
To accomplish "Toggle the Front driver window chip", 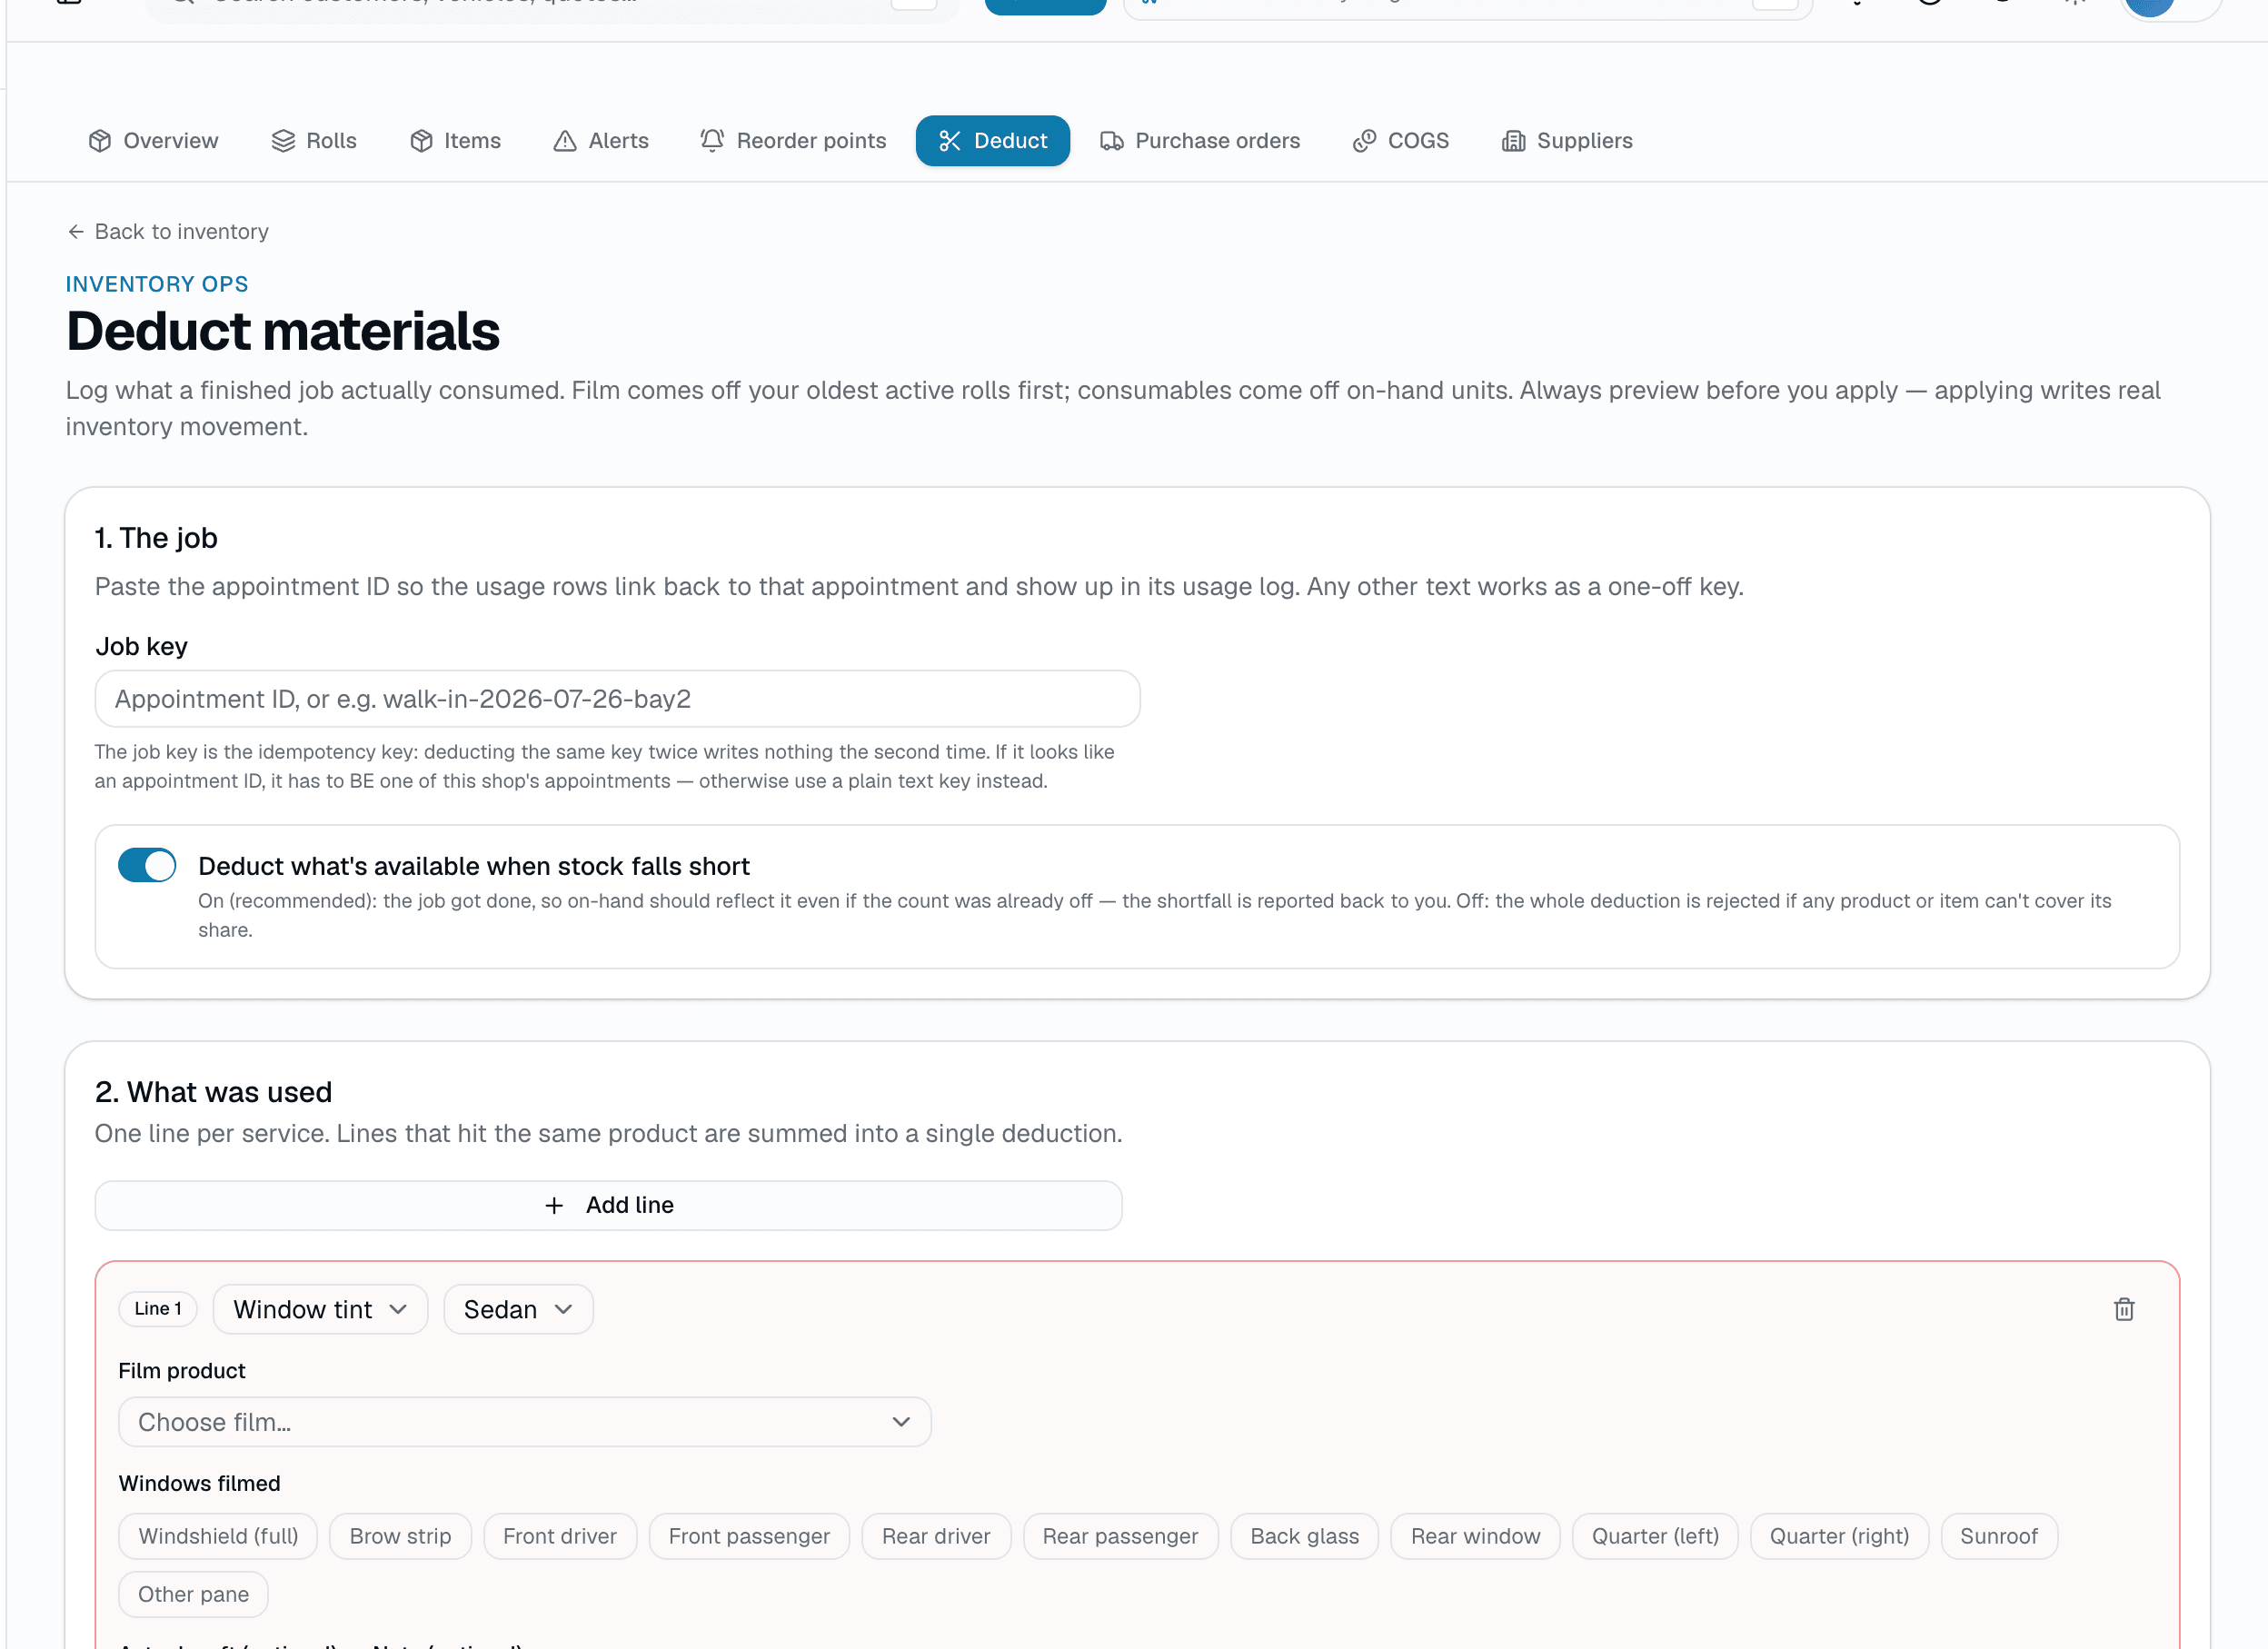I will (560, 1536).
